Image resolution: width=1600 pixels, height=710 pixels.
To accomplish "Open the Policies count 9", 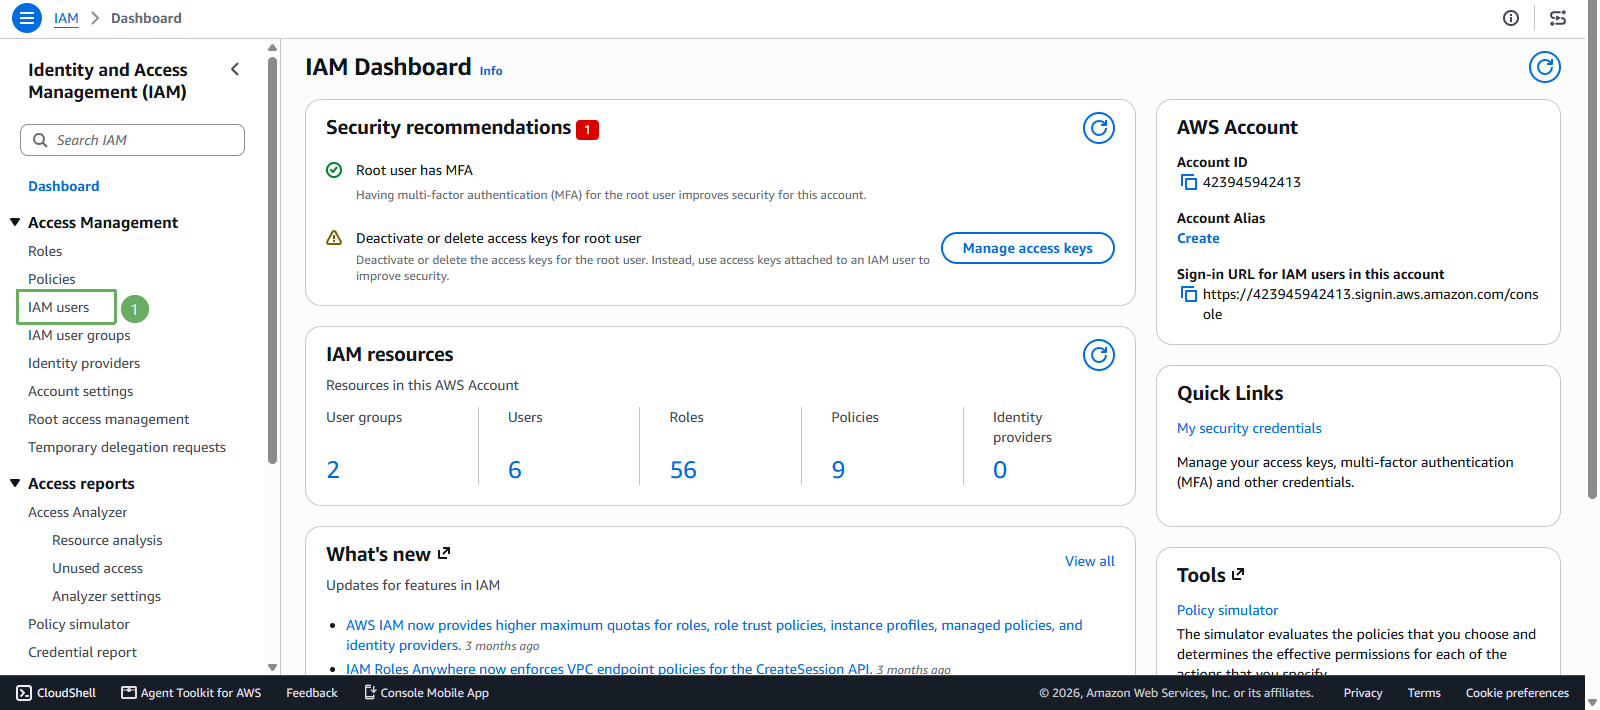I will click(x=838, y=470).
